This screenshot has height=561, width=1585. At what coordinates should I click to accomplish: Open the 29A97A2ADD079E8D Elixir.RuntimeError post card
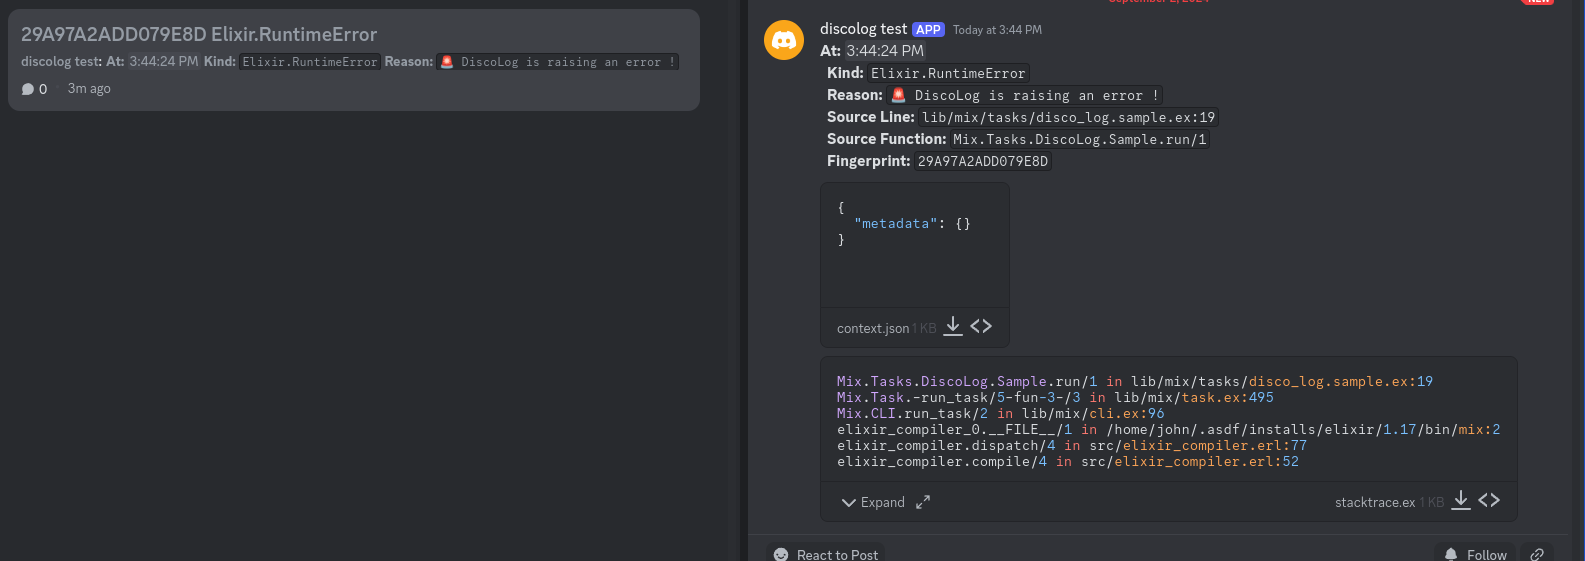click(354, 60)
